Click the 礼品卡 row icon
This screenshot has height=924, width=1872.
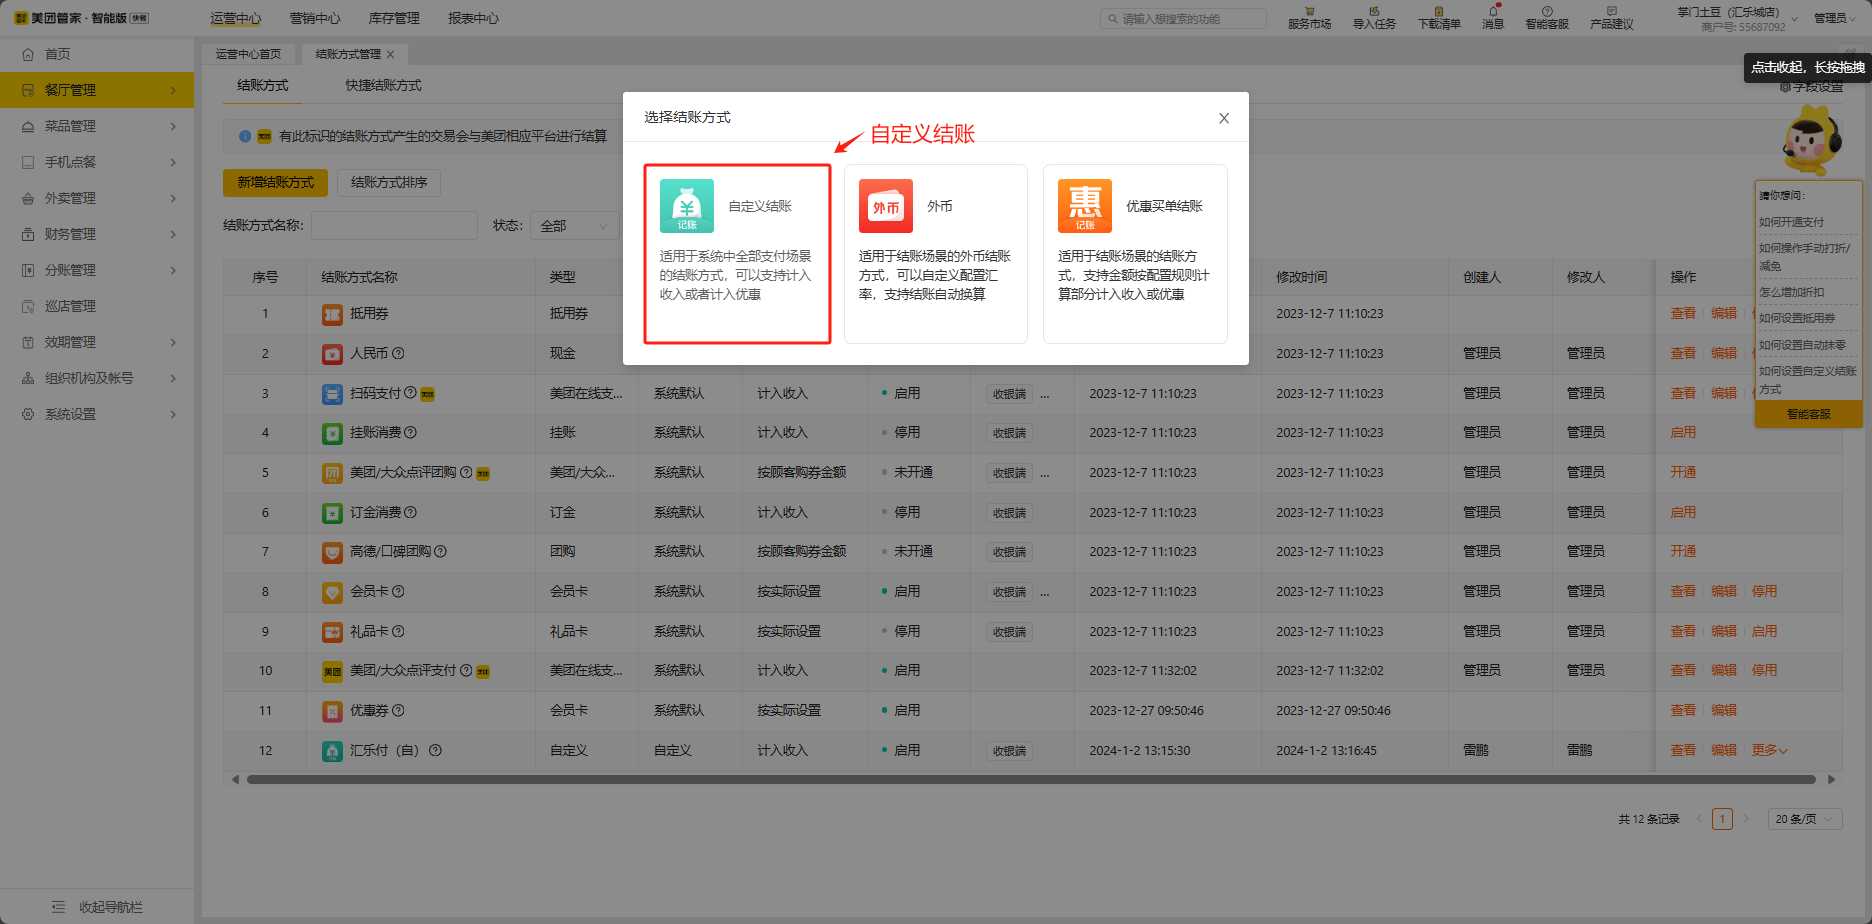332,632
